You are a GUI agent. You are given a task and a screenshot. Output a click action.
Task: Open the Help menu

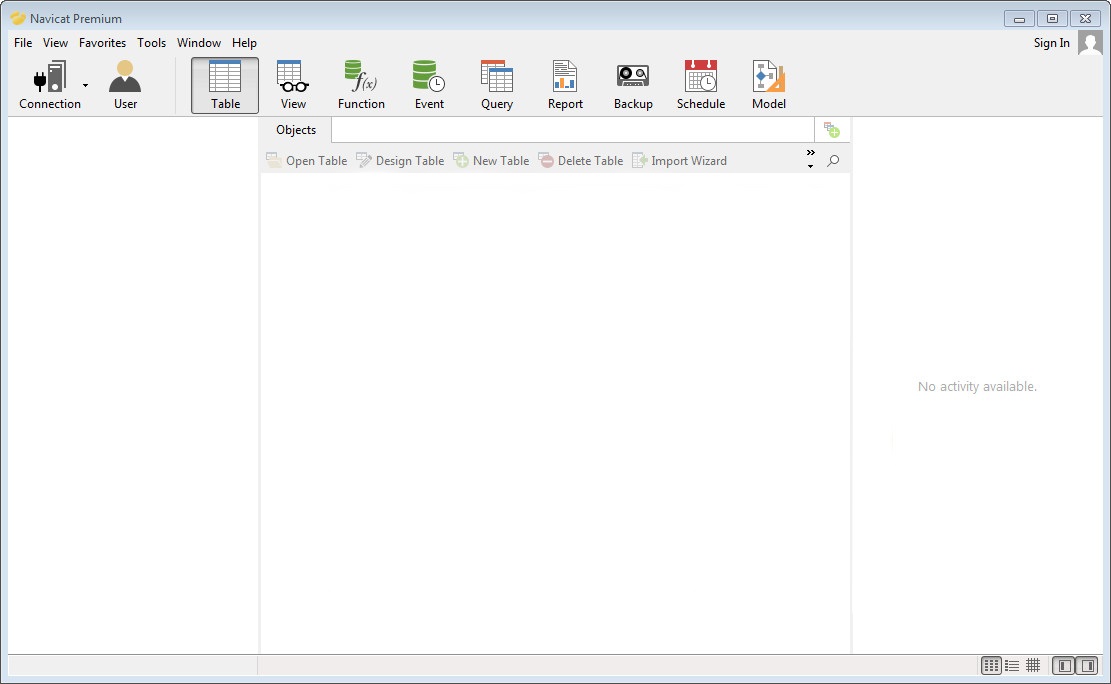pos(244,43)
